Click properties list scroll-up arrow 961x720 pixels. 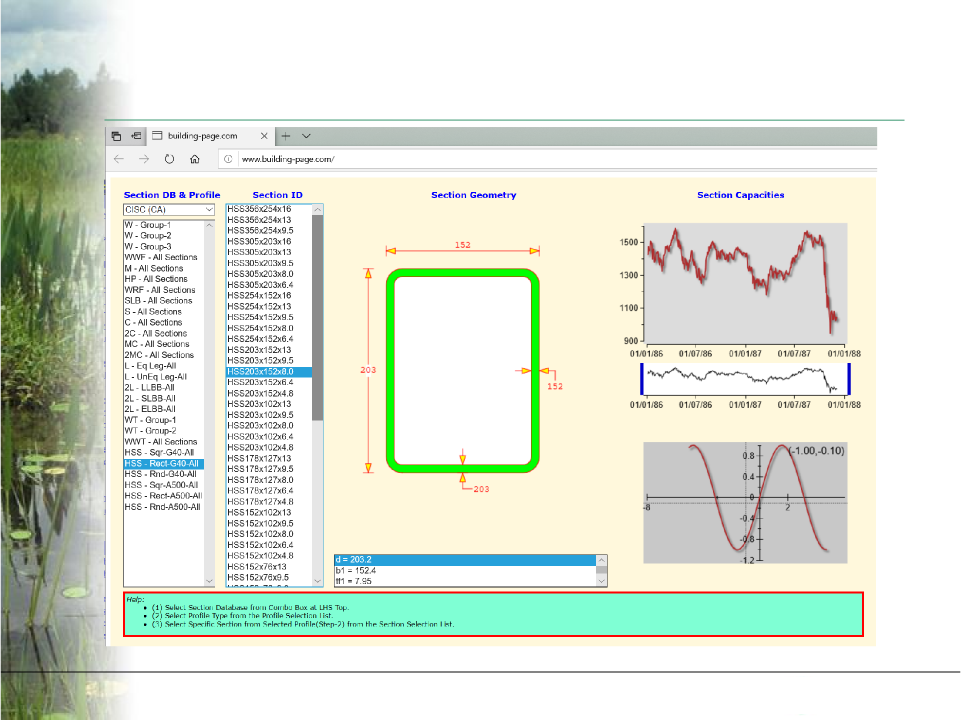pos(602,560)
